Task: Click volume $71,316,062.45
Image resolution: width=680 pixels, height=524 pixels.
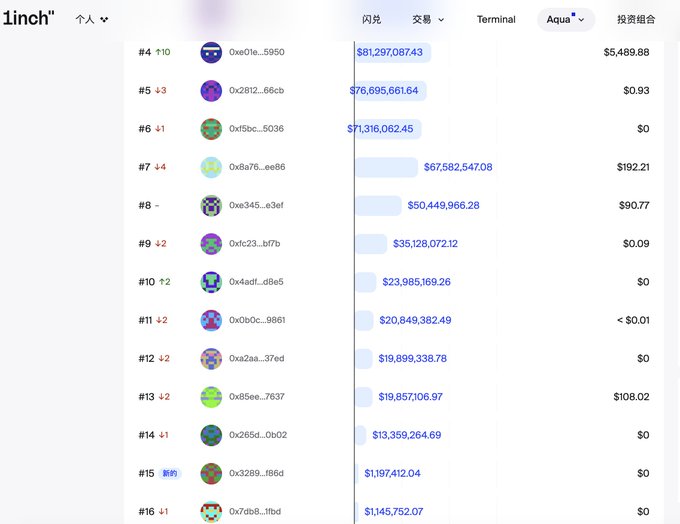Action: click(380, 128)
